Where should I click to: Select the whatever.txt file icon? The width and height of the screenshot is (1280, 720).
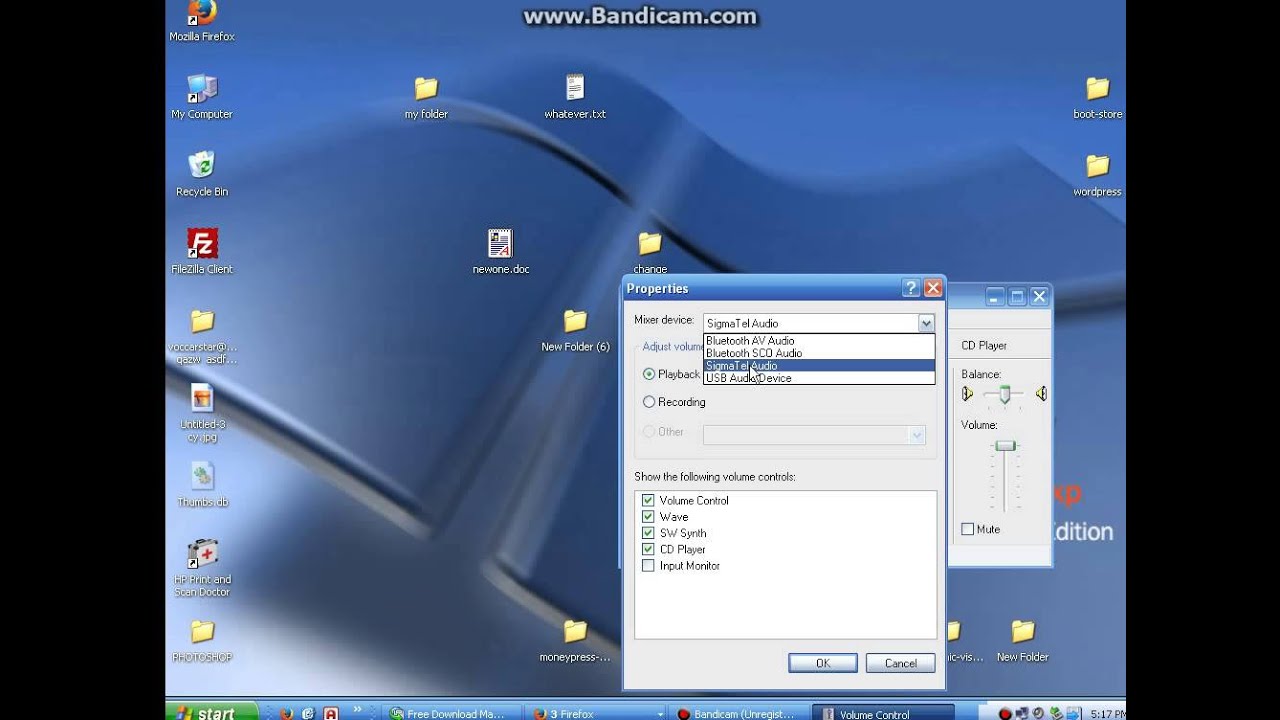tap(575, 97)
